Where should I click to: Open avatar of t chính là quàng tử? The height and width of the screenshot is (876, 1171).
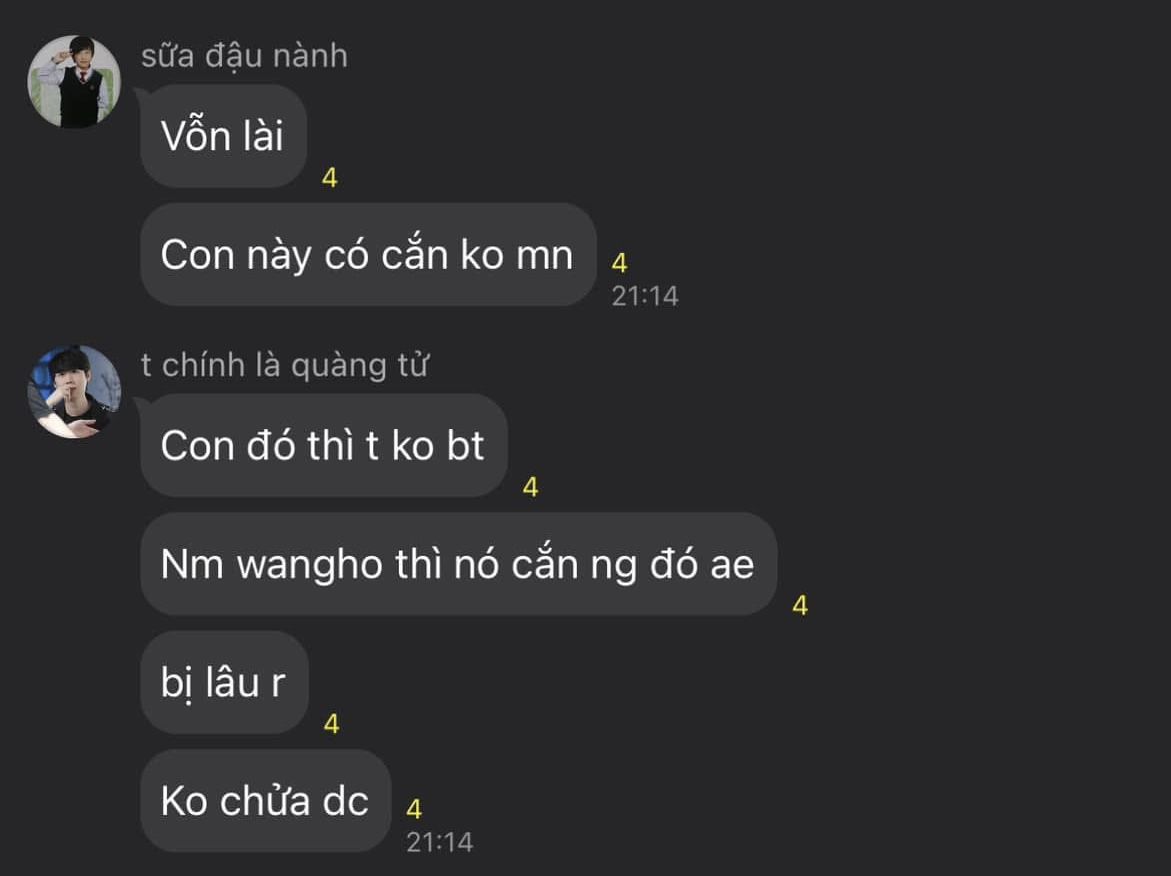(x=74, y=391)
